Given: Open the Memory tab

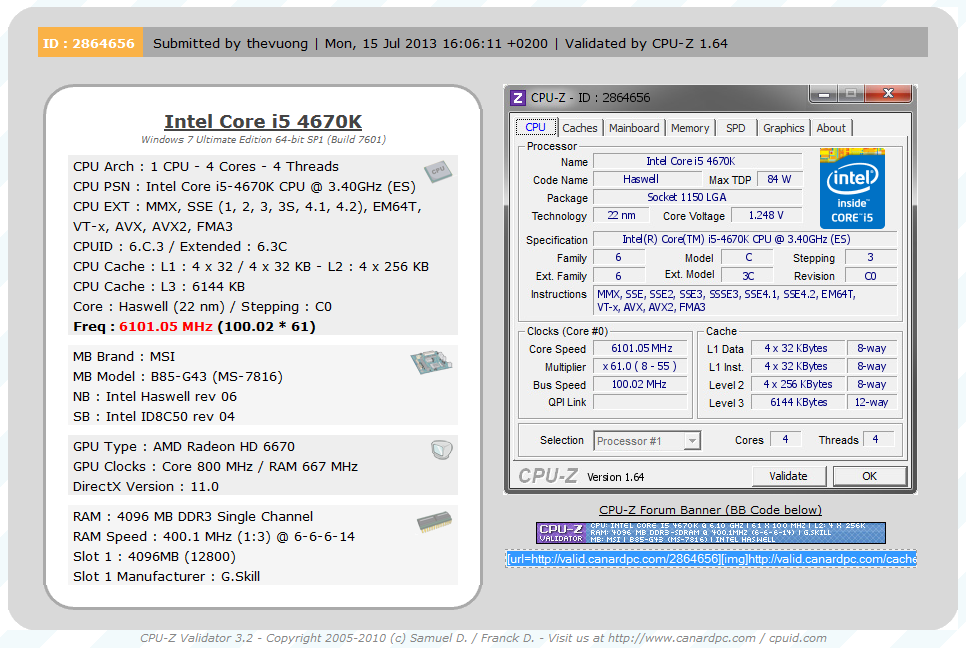Looking at the screenshot, I should 690,128.
